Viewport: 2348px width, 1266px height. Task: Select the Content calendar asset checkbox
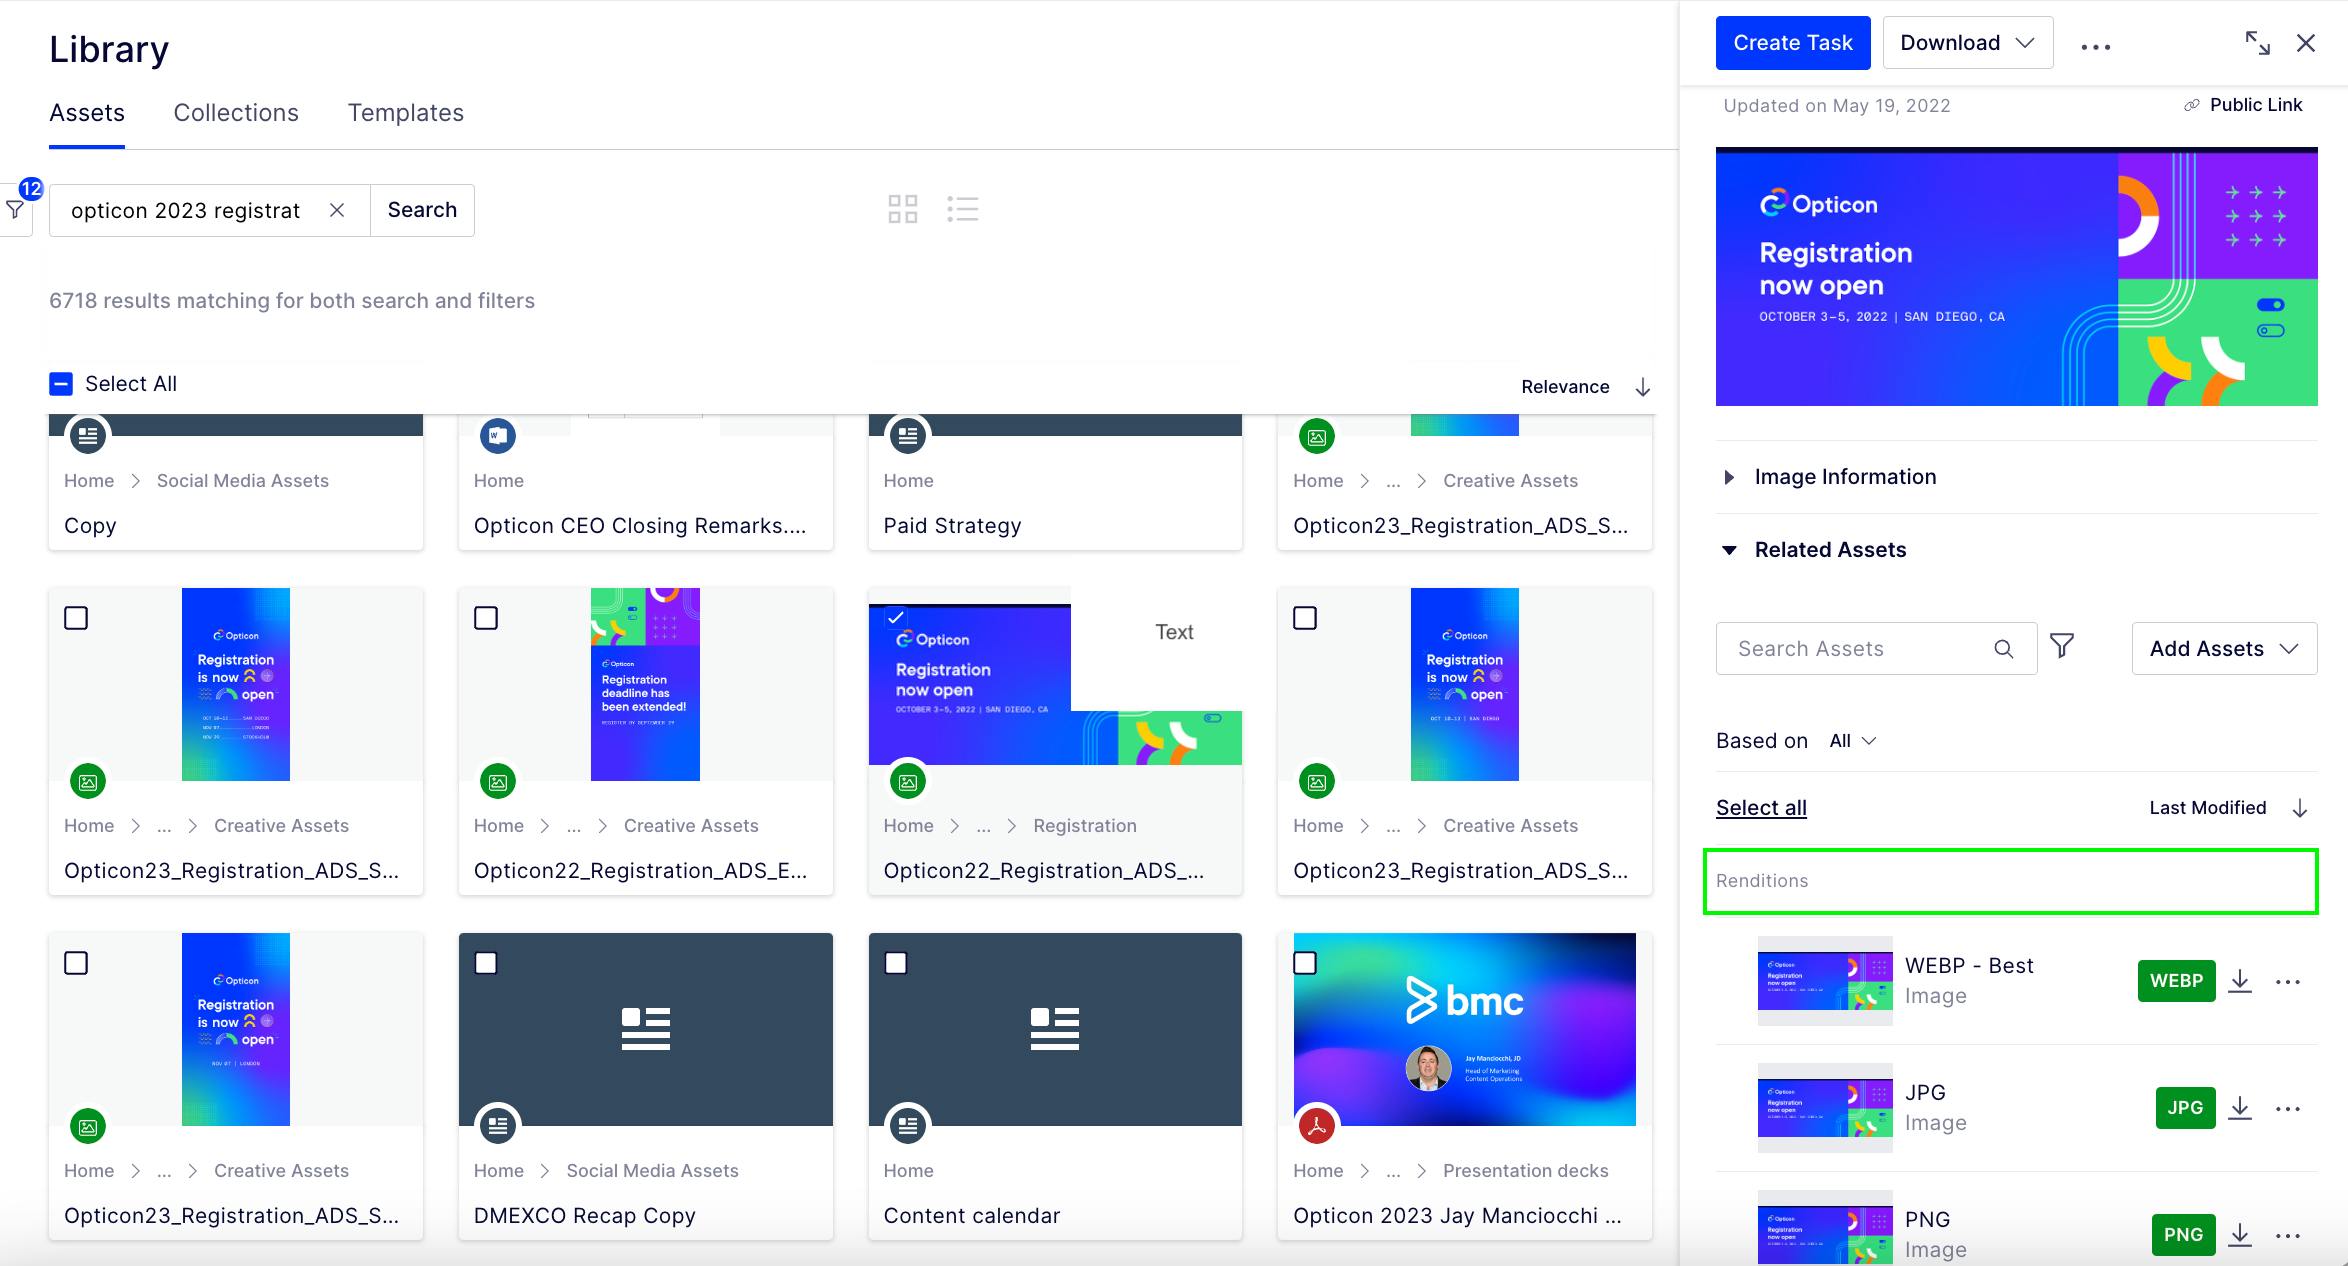tap(896, 963)
